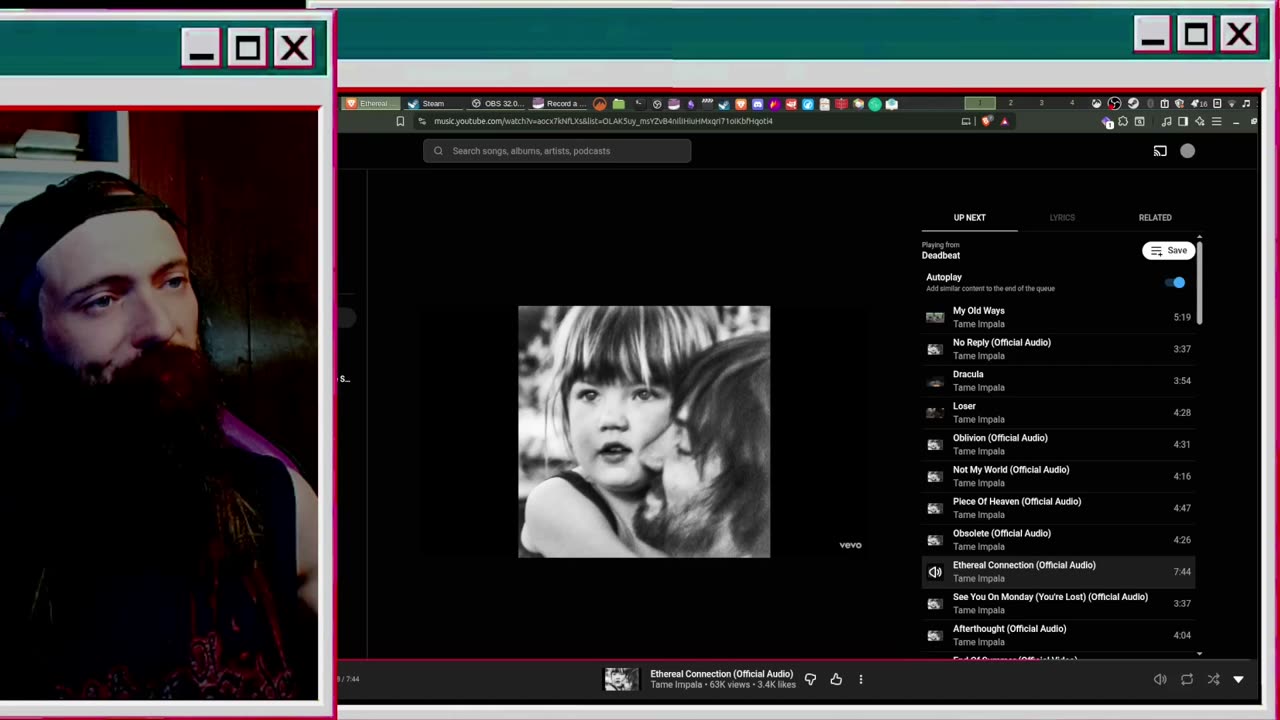The image size is (1280, 720).
Task: Show the browser sidebar panel
Action: coord(1183,122)
